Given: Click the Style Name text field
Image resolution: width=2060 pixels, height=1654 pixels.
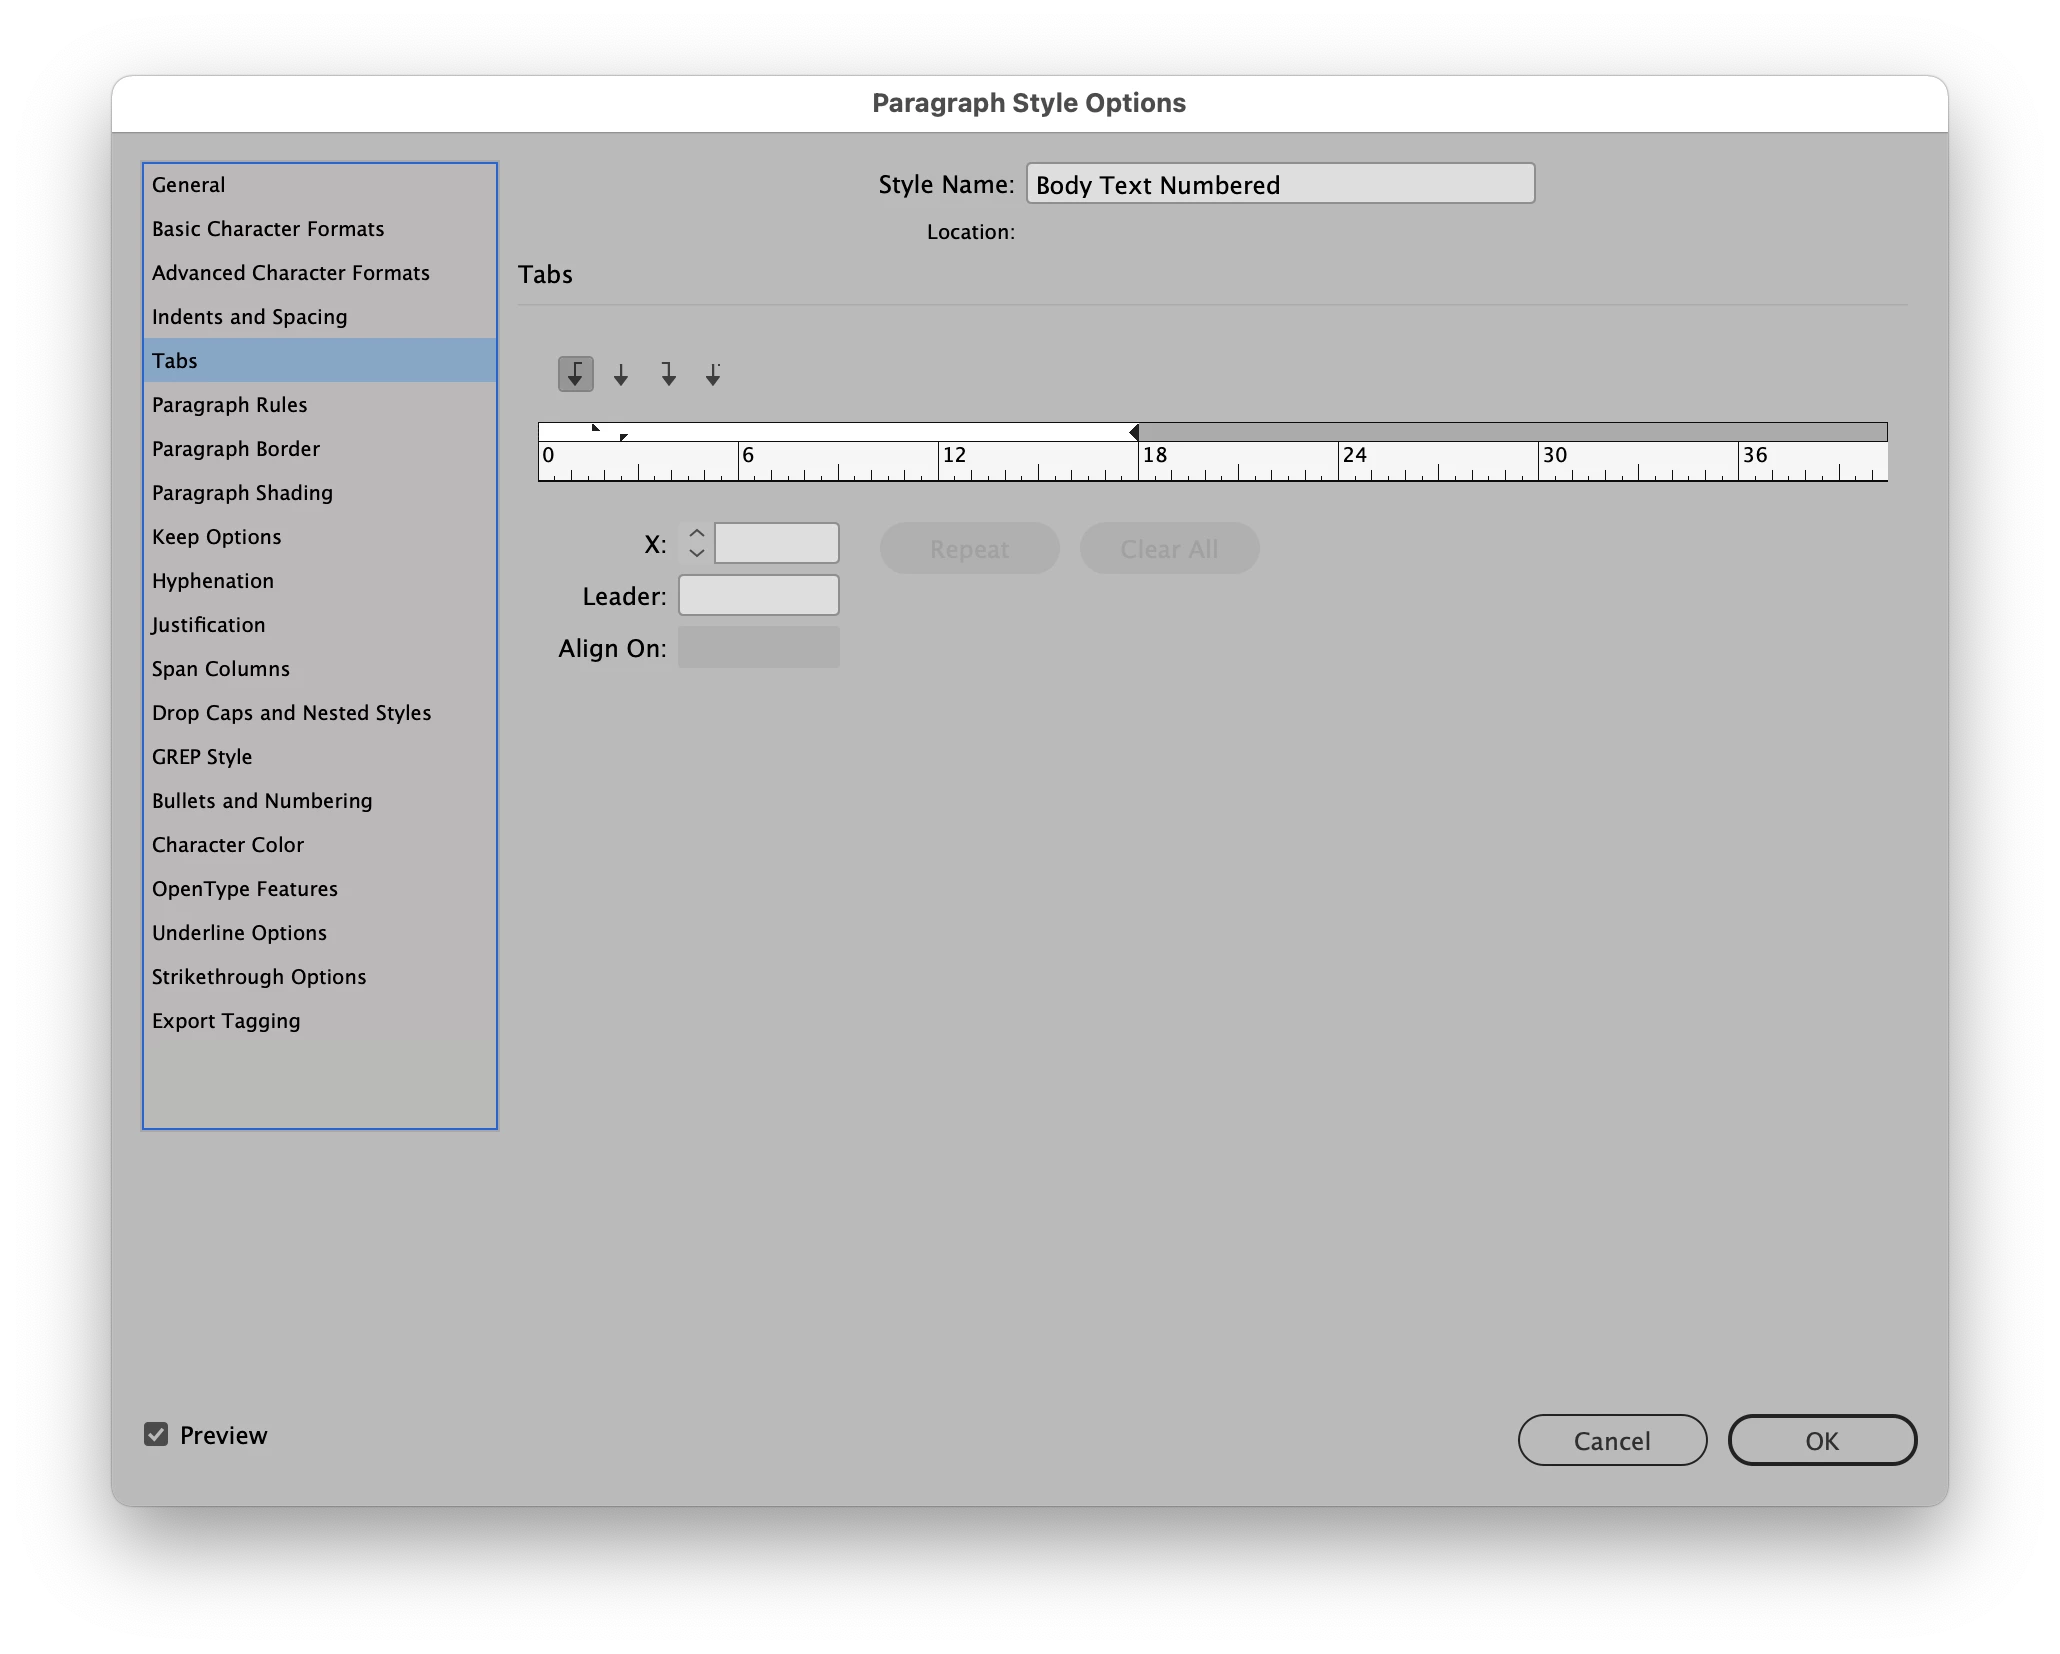Looking at the screenshot, I should coord(1280,185).
